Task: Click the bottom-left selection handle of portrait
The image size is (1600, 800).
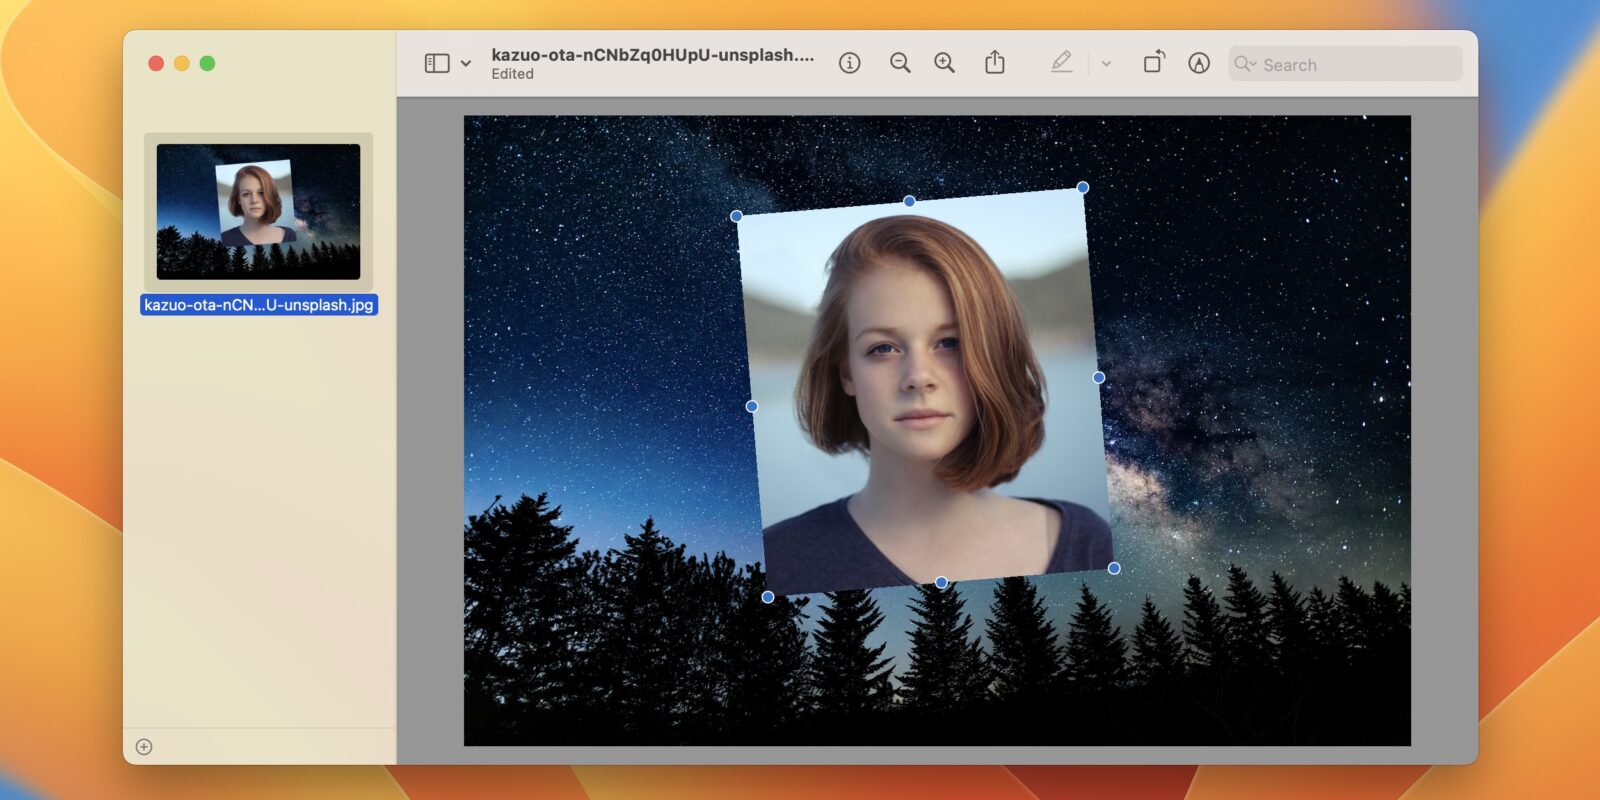Action: [x=768, y=597]
